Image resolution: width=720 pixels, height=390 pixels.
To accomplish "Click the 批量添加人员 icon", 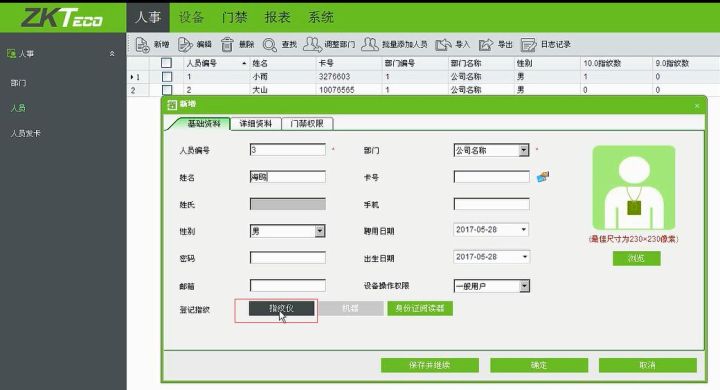I will point(370,44).
